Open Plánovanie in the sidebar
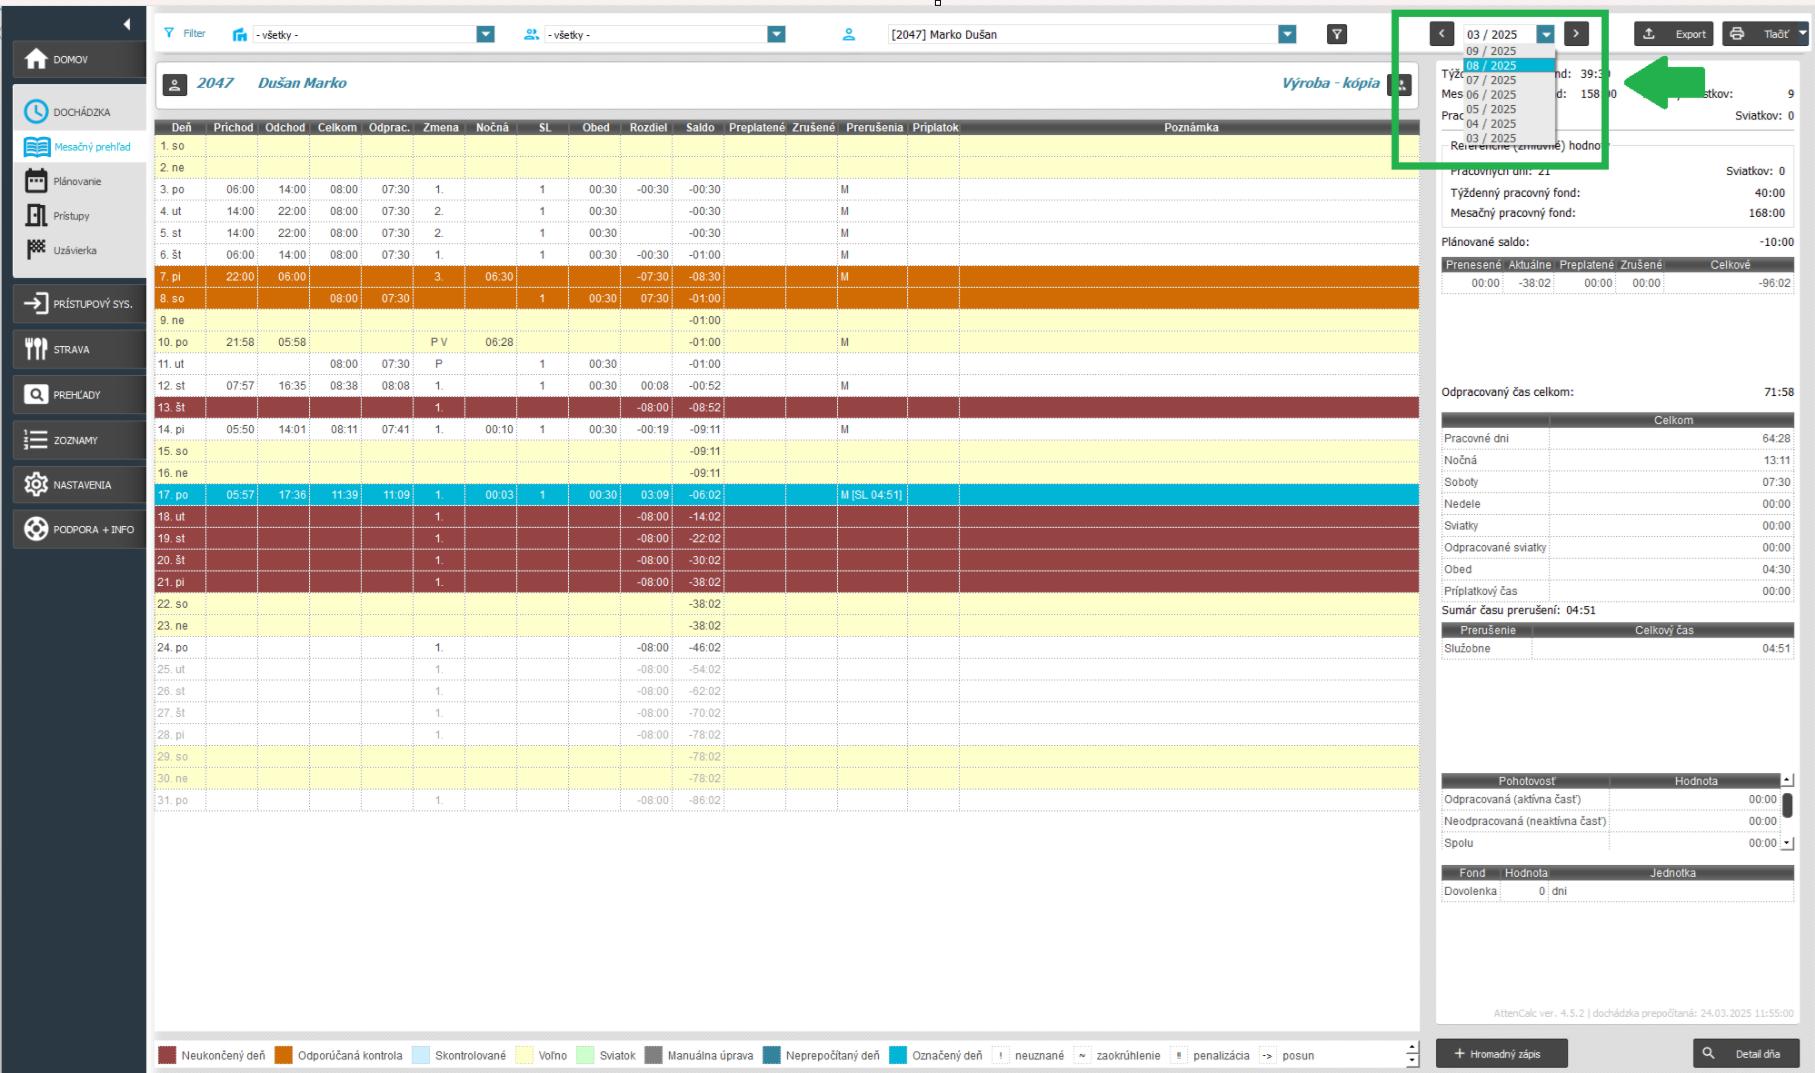The image size is (1815, 1073). click(x=77, y=182)
